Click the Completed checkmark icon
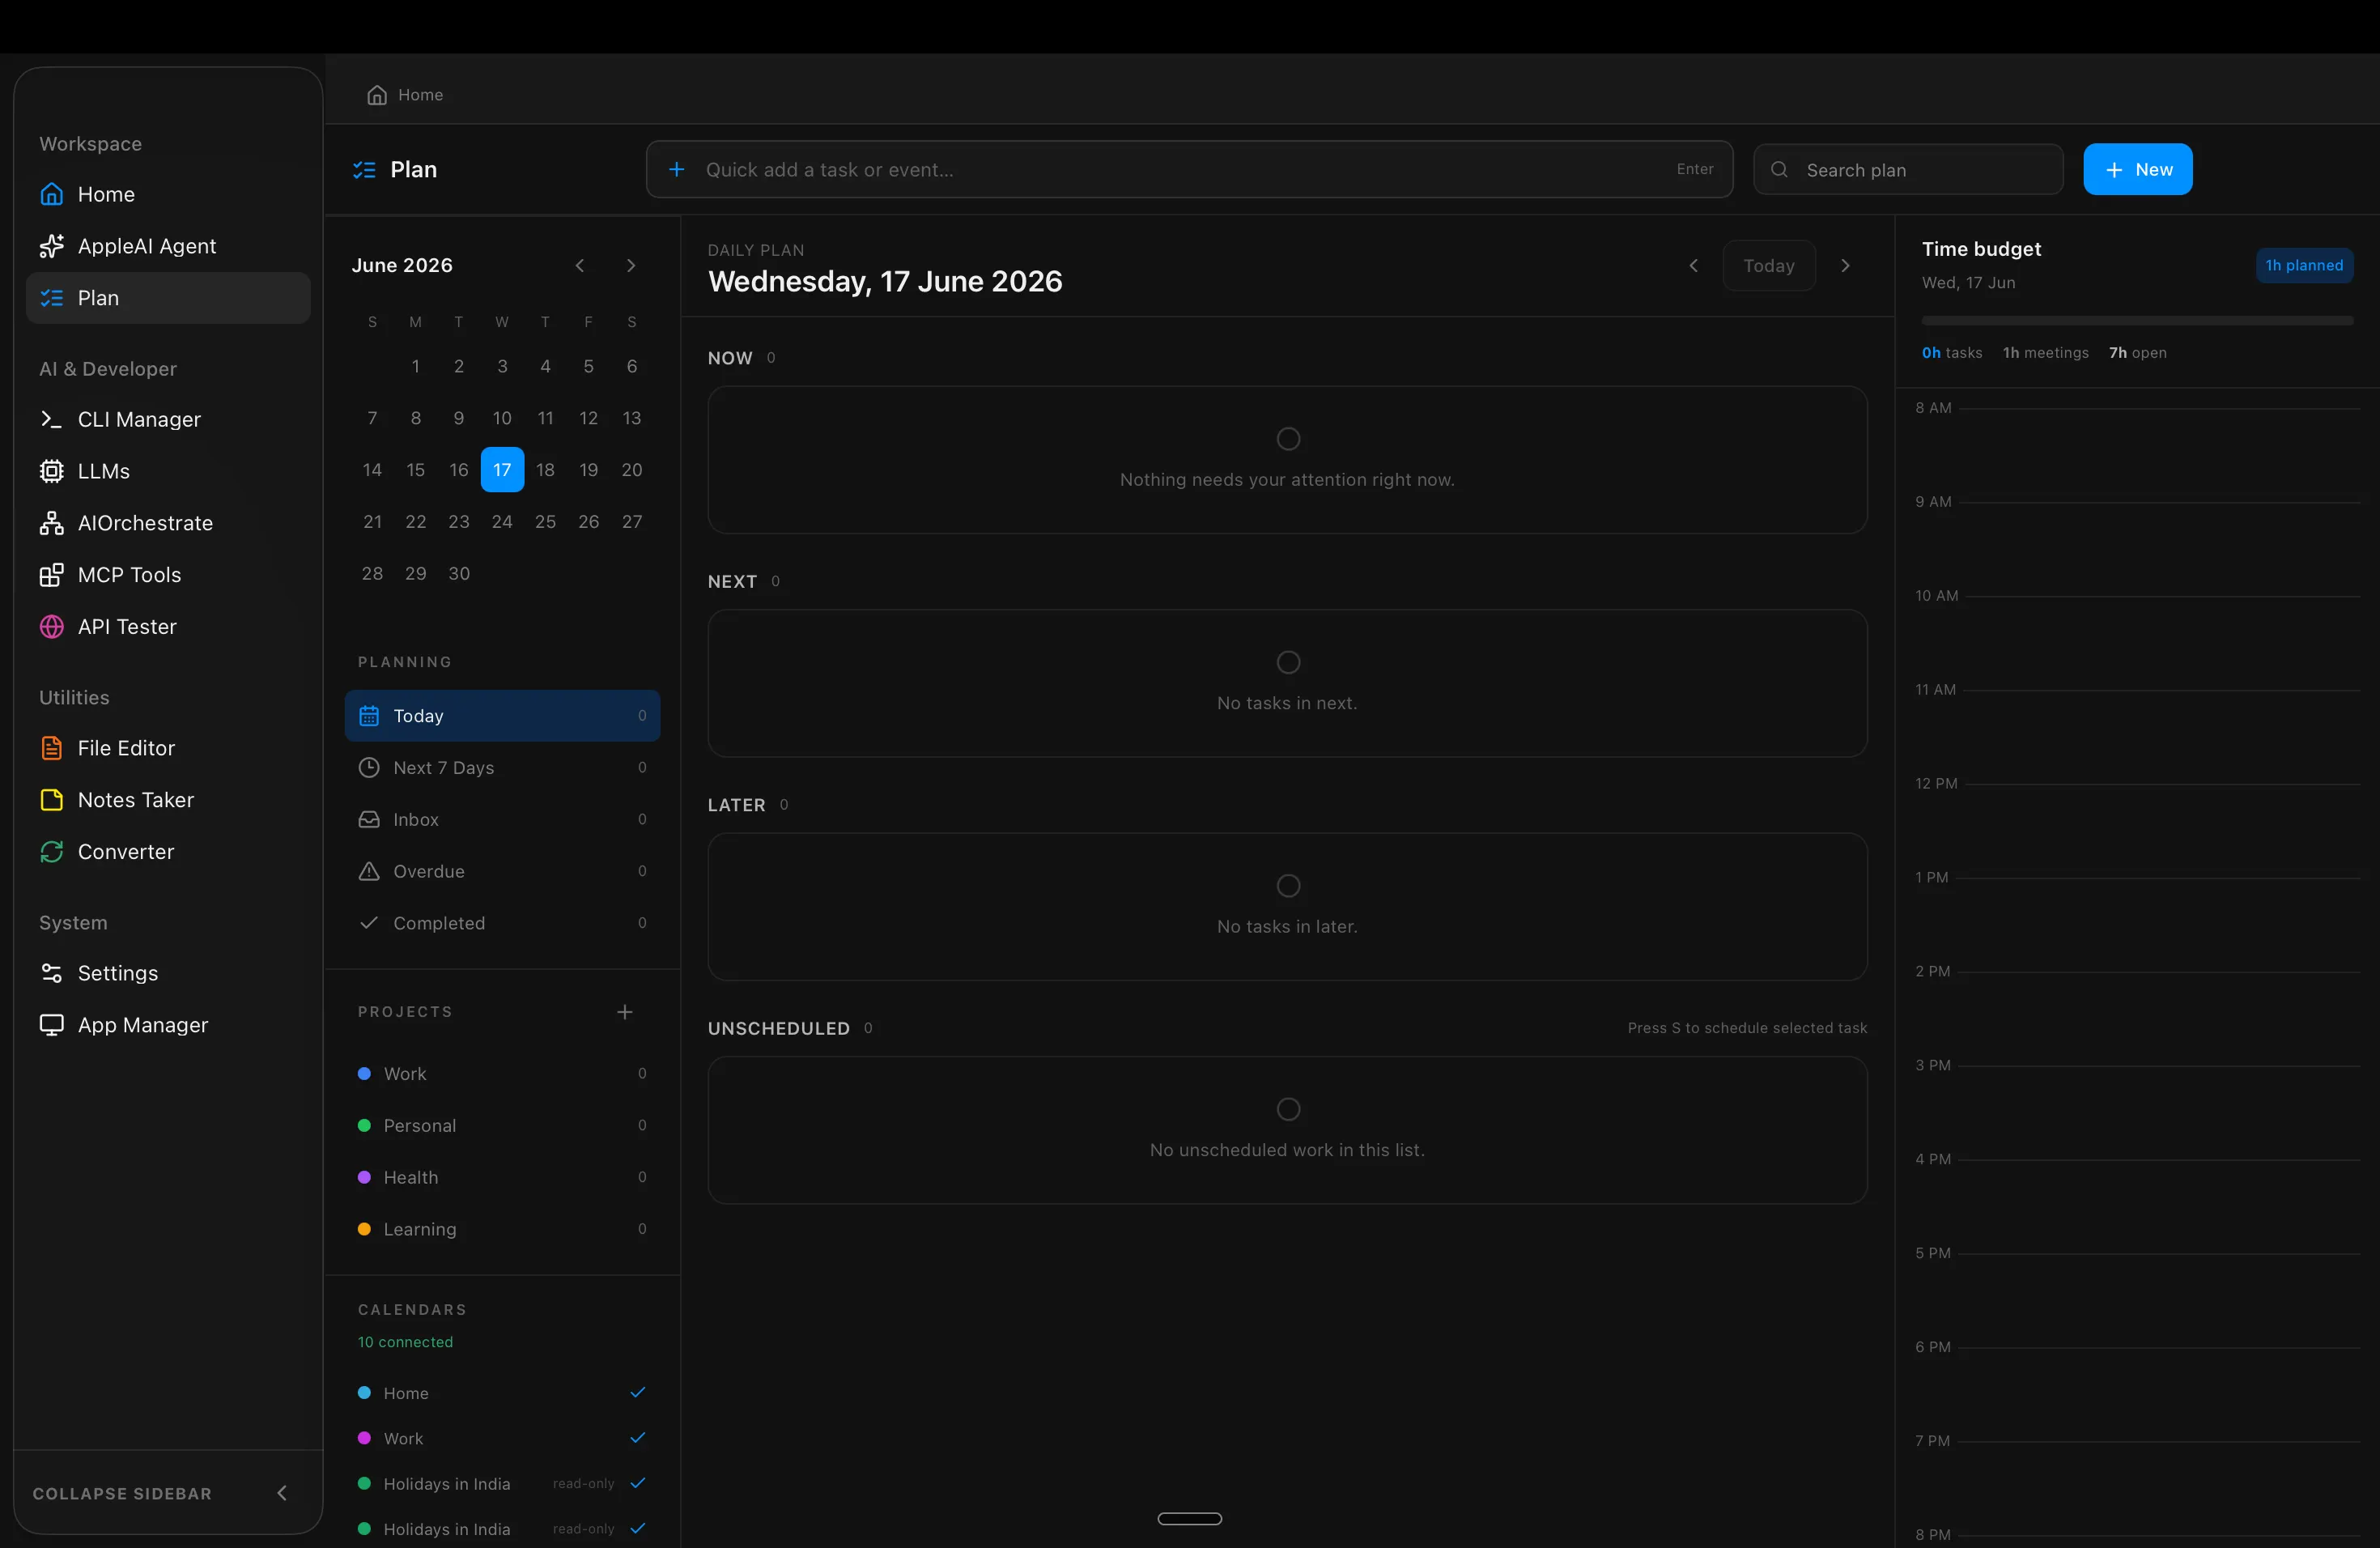2380x1548 pixels. [x=369, y=923]
